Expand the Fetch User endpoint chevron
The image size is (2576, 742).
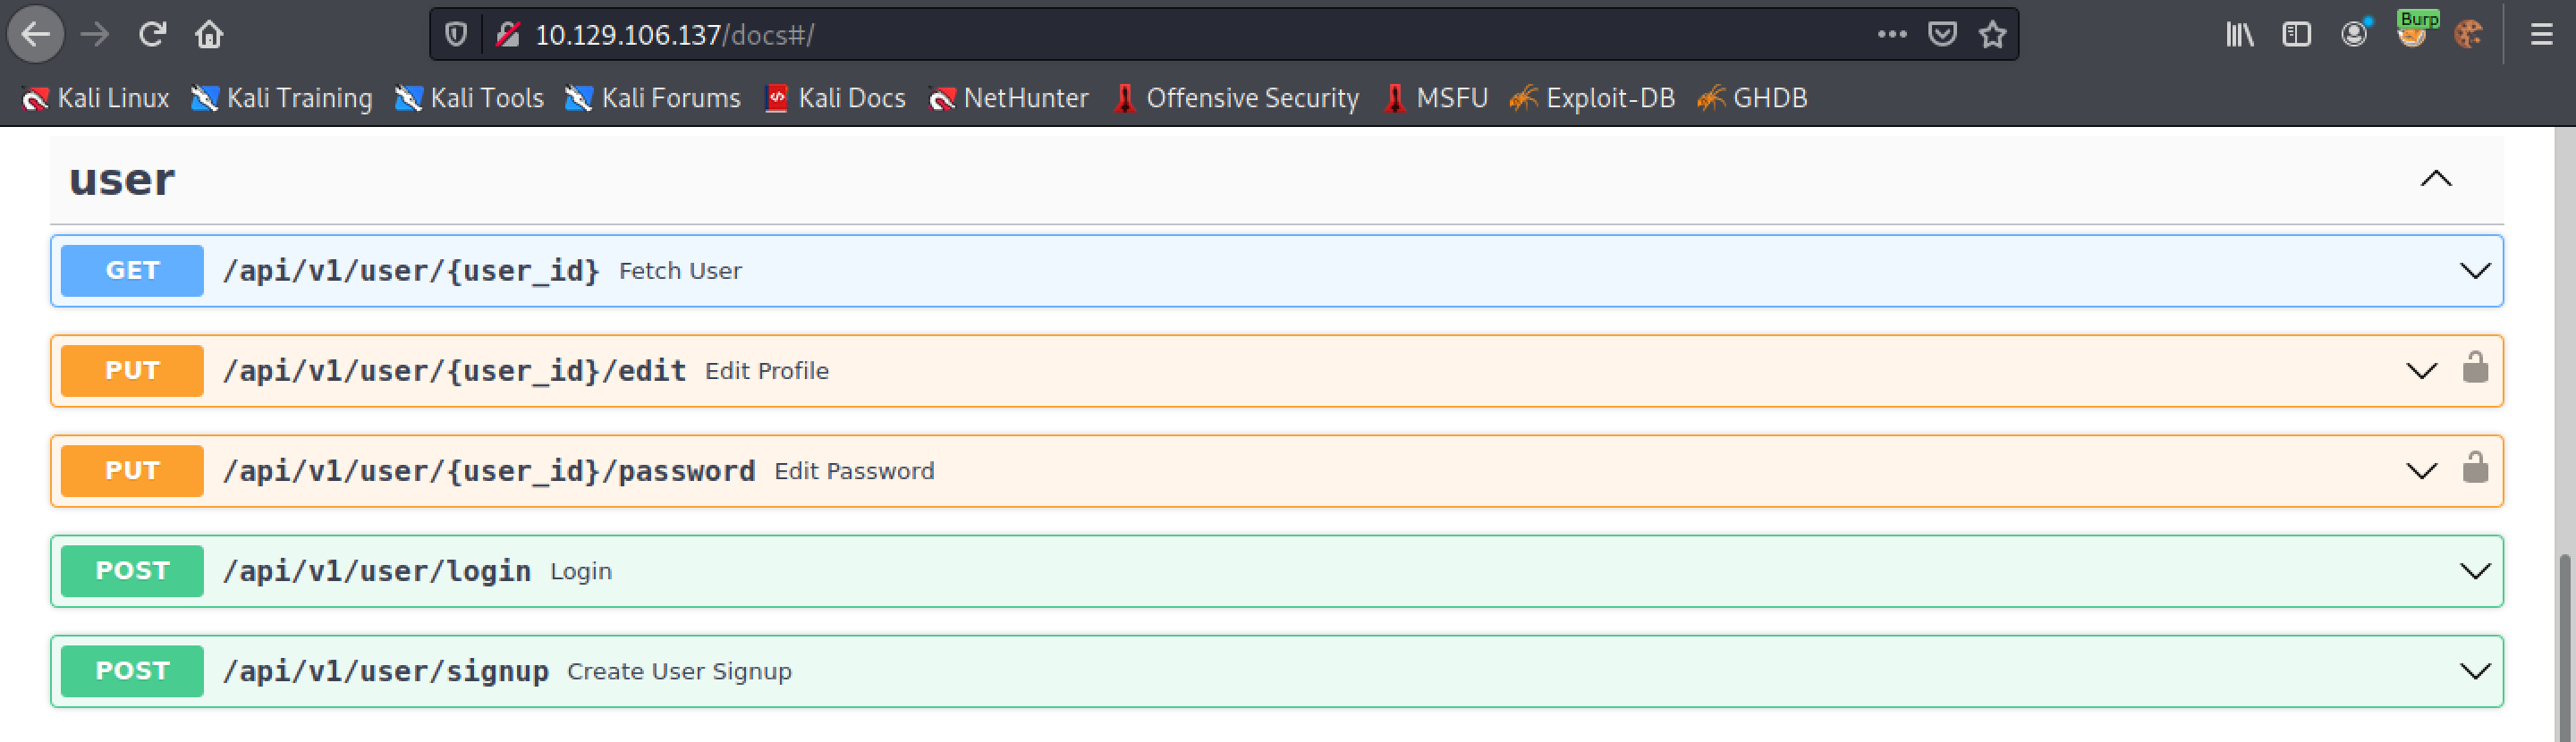coord(2475,271)
